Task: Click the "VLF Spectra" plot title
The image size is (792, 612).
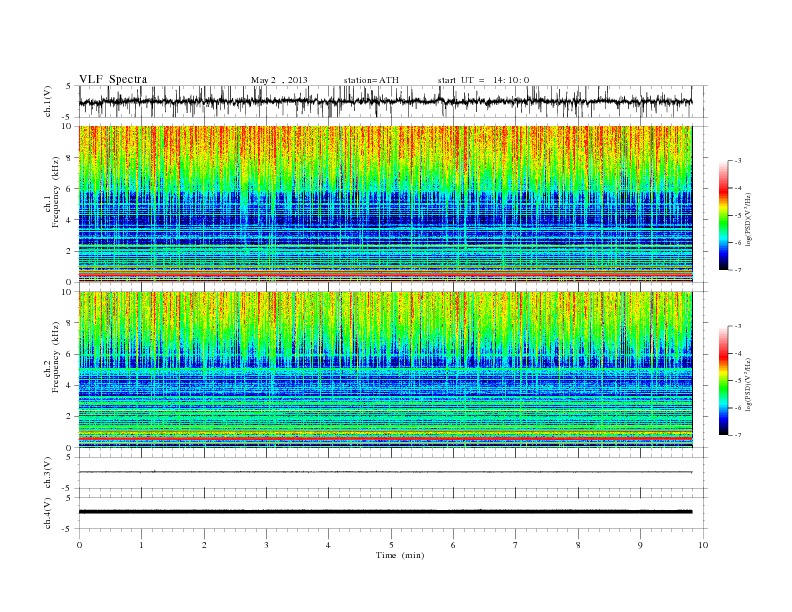Action: (x=113, y=79)
